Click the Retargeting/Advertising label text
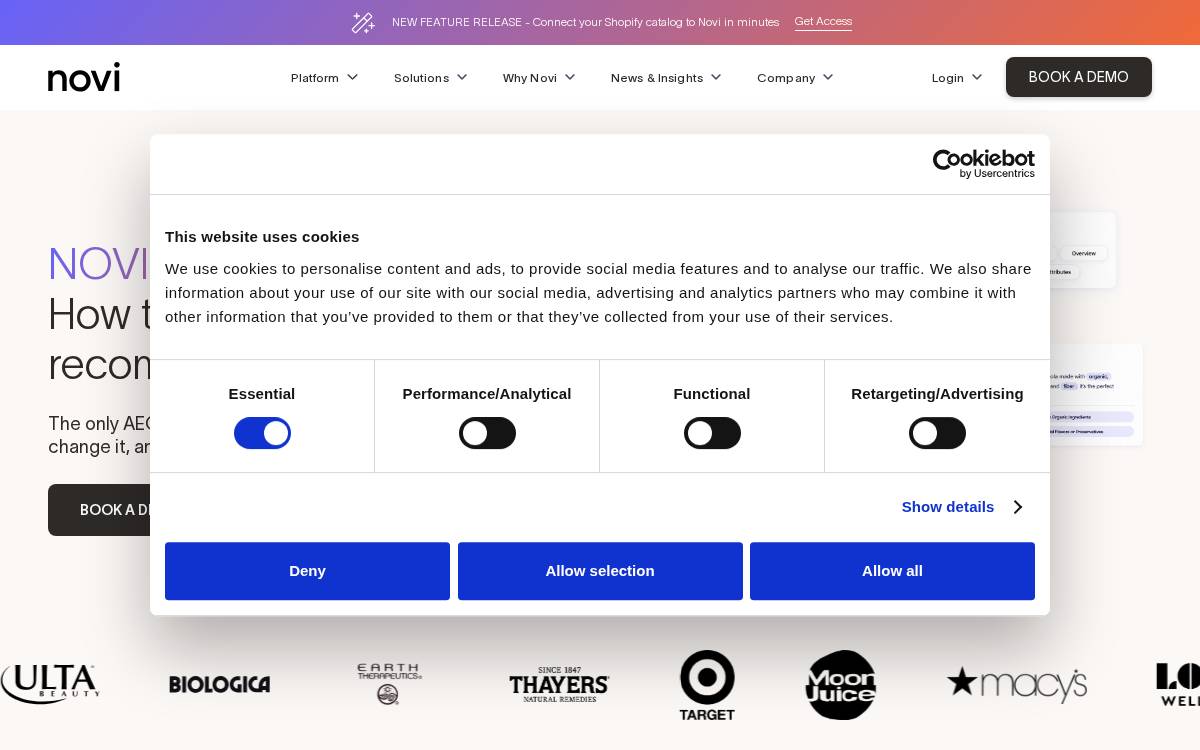Viewport: 1200px width, 750px height. click(937, 394)
